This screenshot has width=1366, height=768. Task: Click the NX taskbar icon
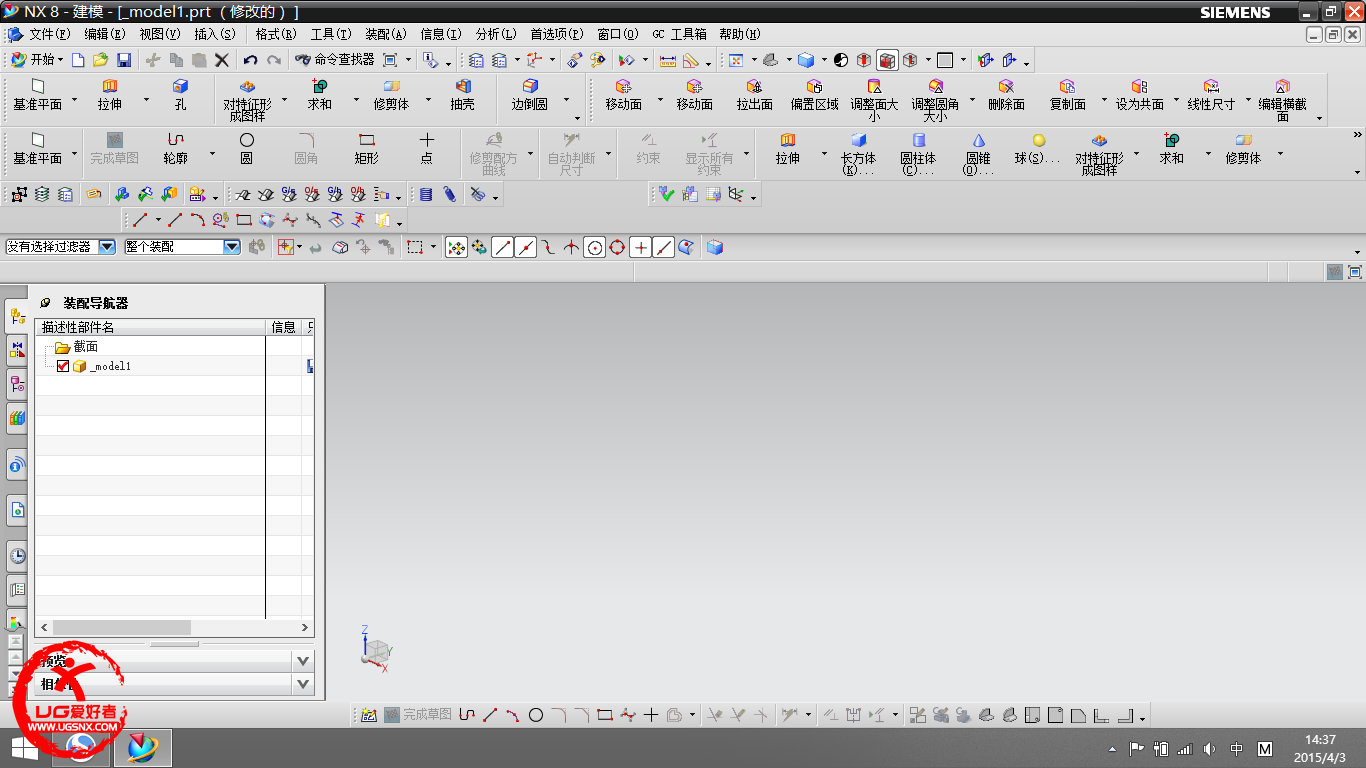143,748
